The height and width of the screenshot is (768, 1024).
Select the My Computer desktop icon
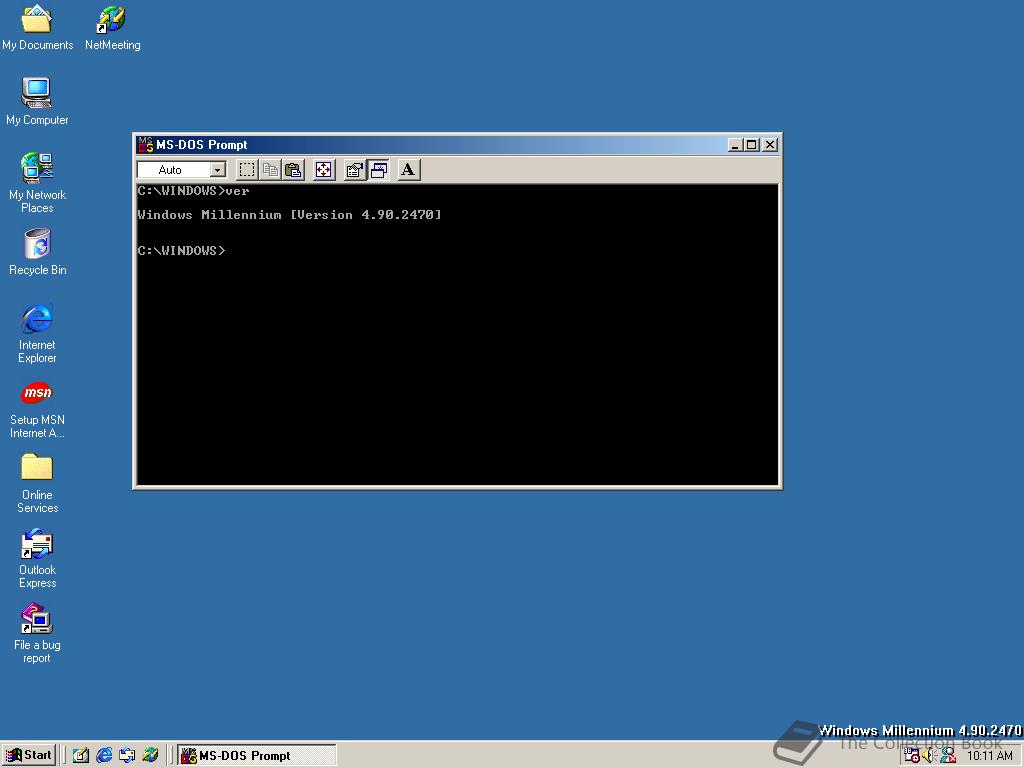(37, 102)
